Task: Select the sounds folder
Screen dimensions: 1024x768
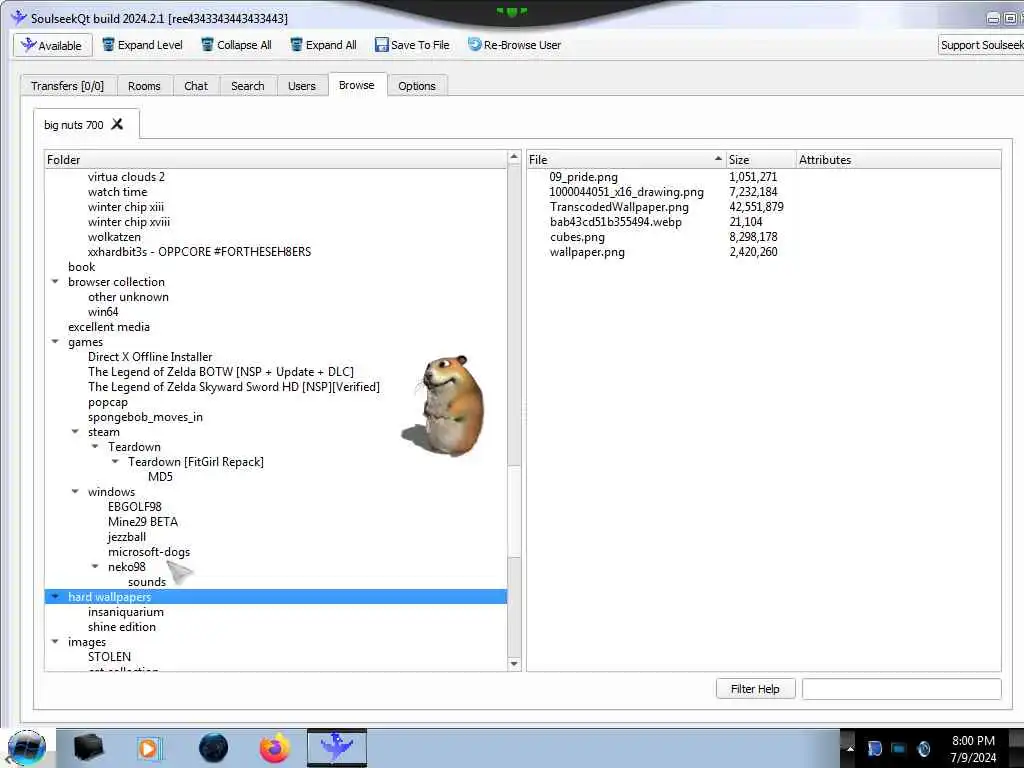Action: click(x=147, y=582)
